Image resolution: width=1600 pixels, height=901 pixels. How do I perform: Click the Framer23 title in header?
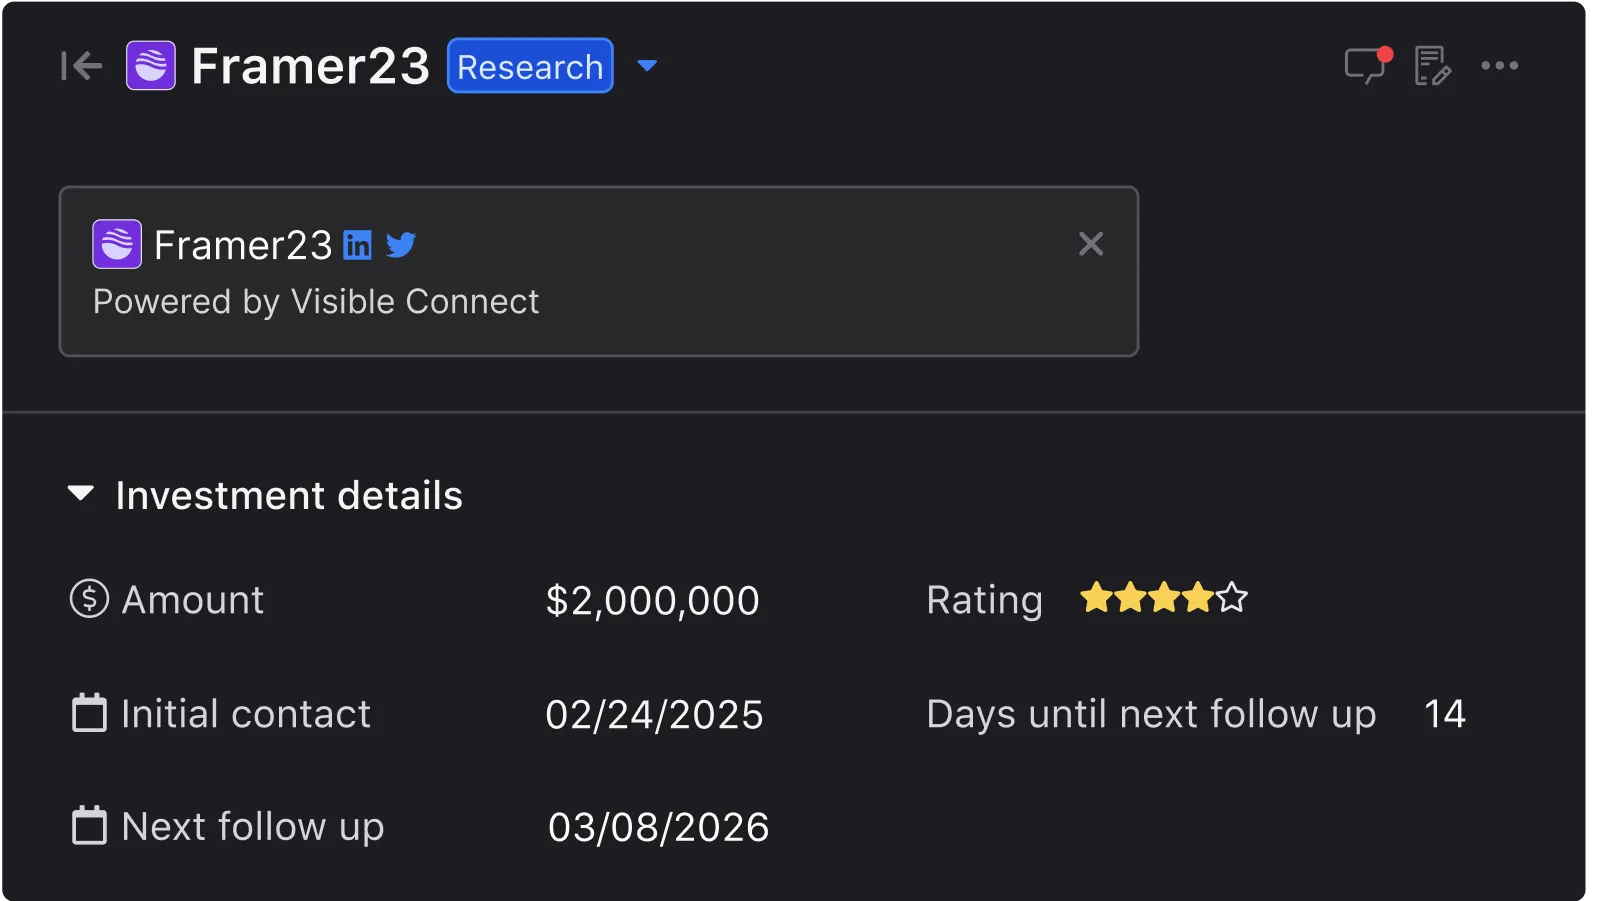[x=310, y=66]
